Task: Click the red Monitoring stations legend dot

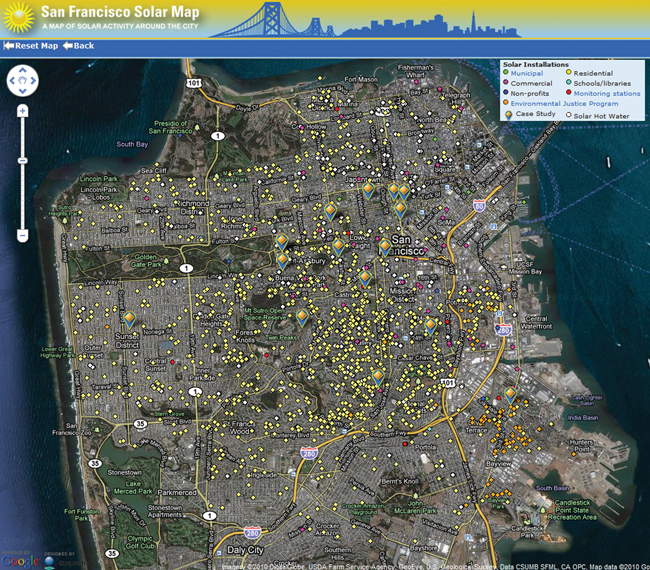Action: pyautogui.click(x=569, y=92)
